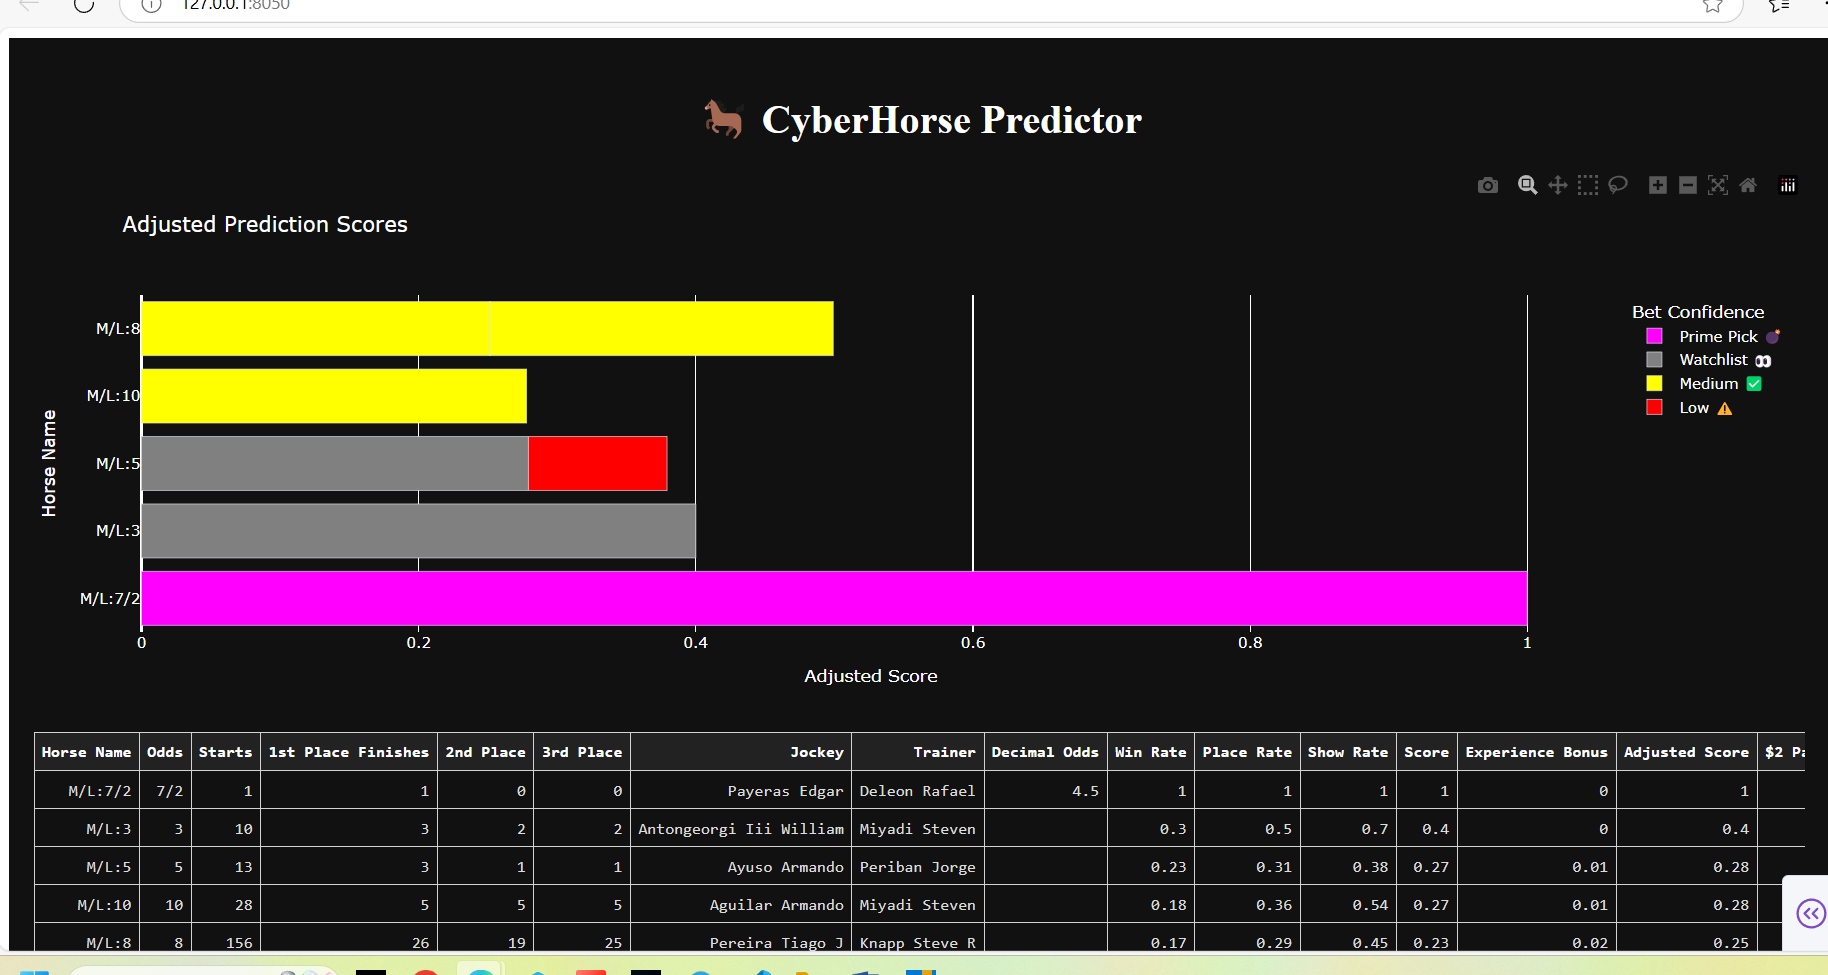This screenshot has width=1828, height=975.
Task: Click the gray bar segment for M/L:5
Action: pos(335,463)
